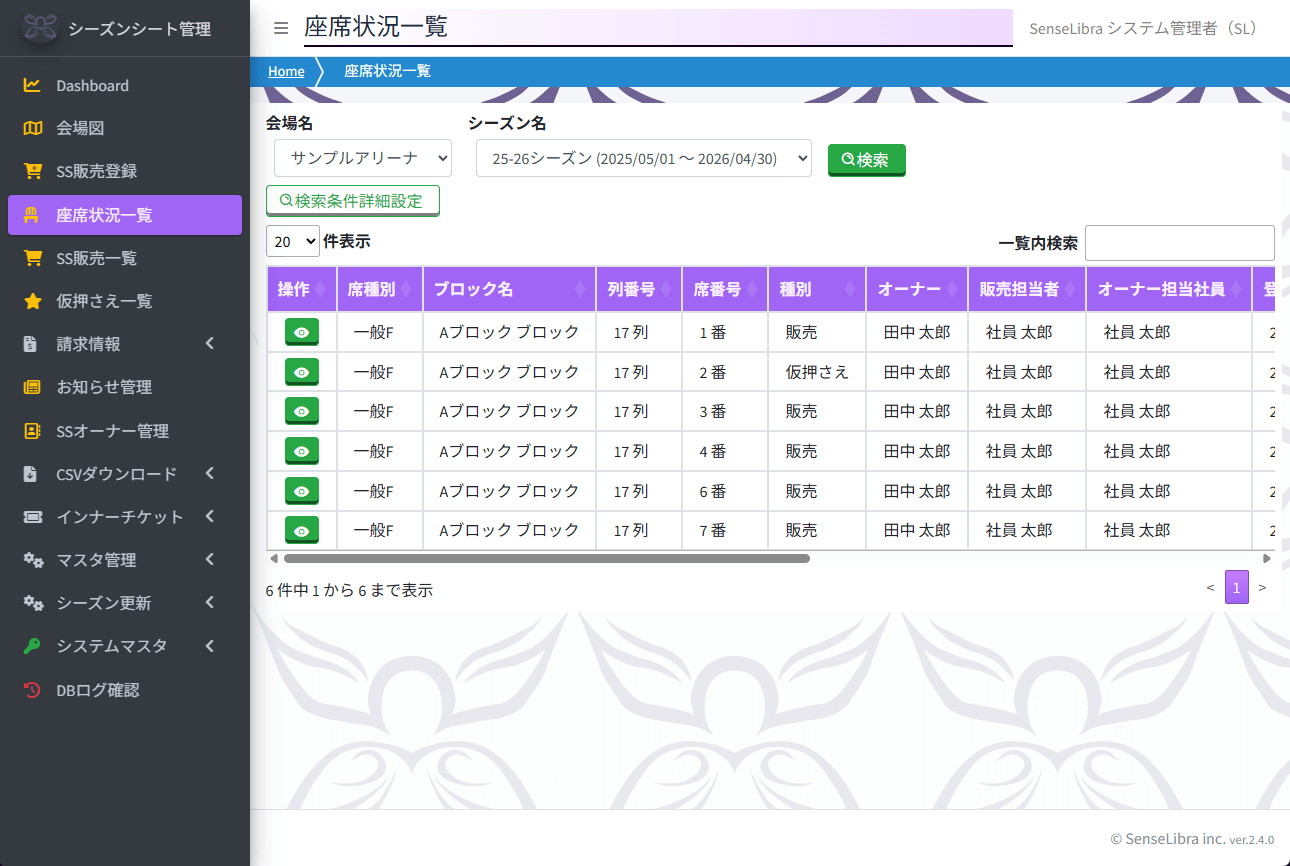Screen dimensions: 1290x866
Task: Open the Dashboard from the sidebar
Action: [x=90, y=85]
